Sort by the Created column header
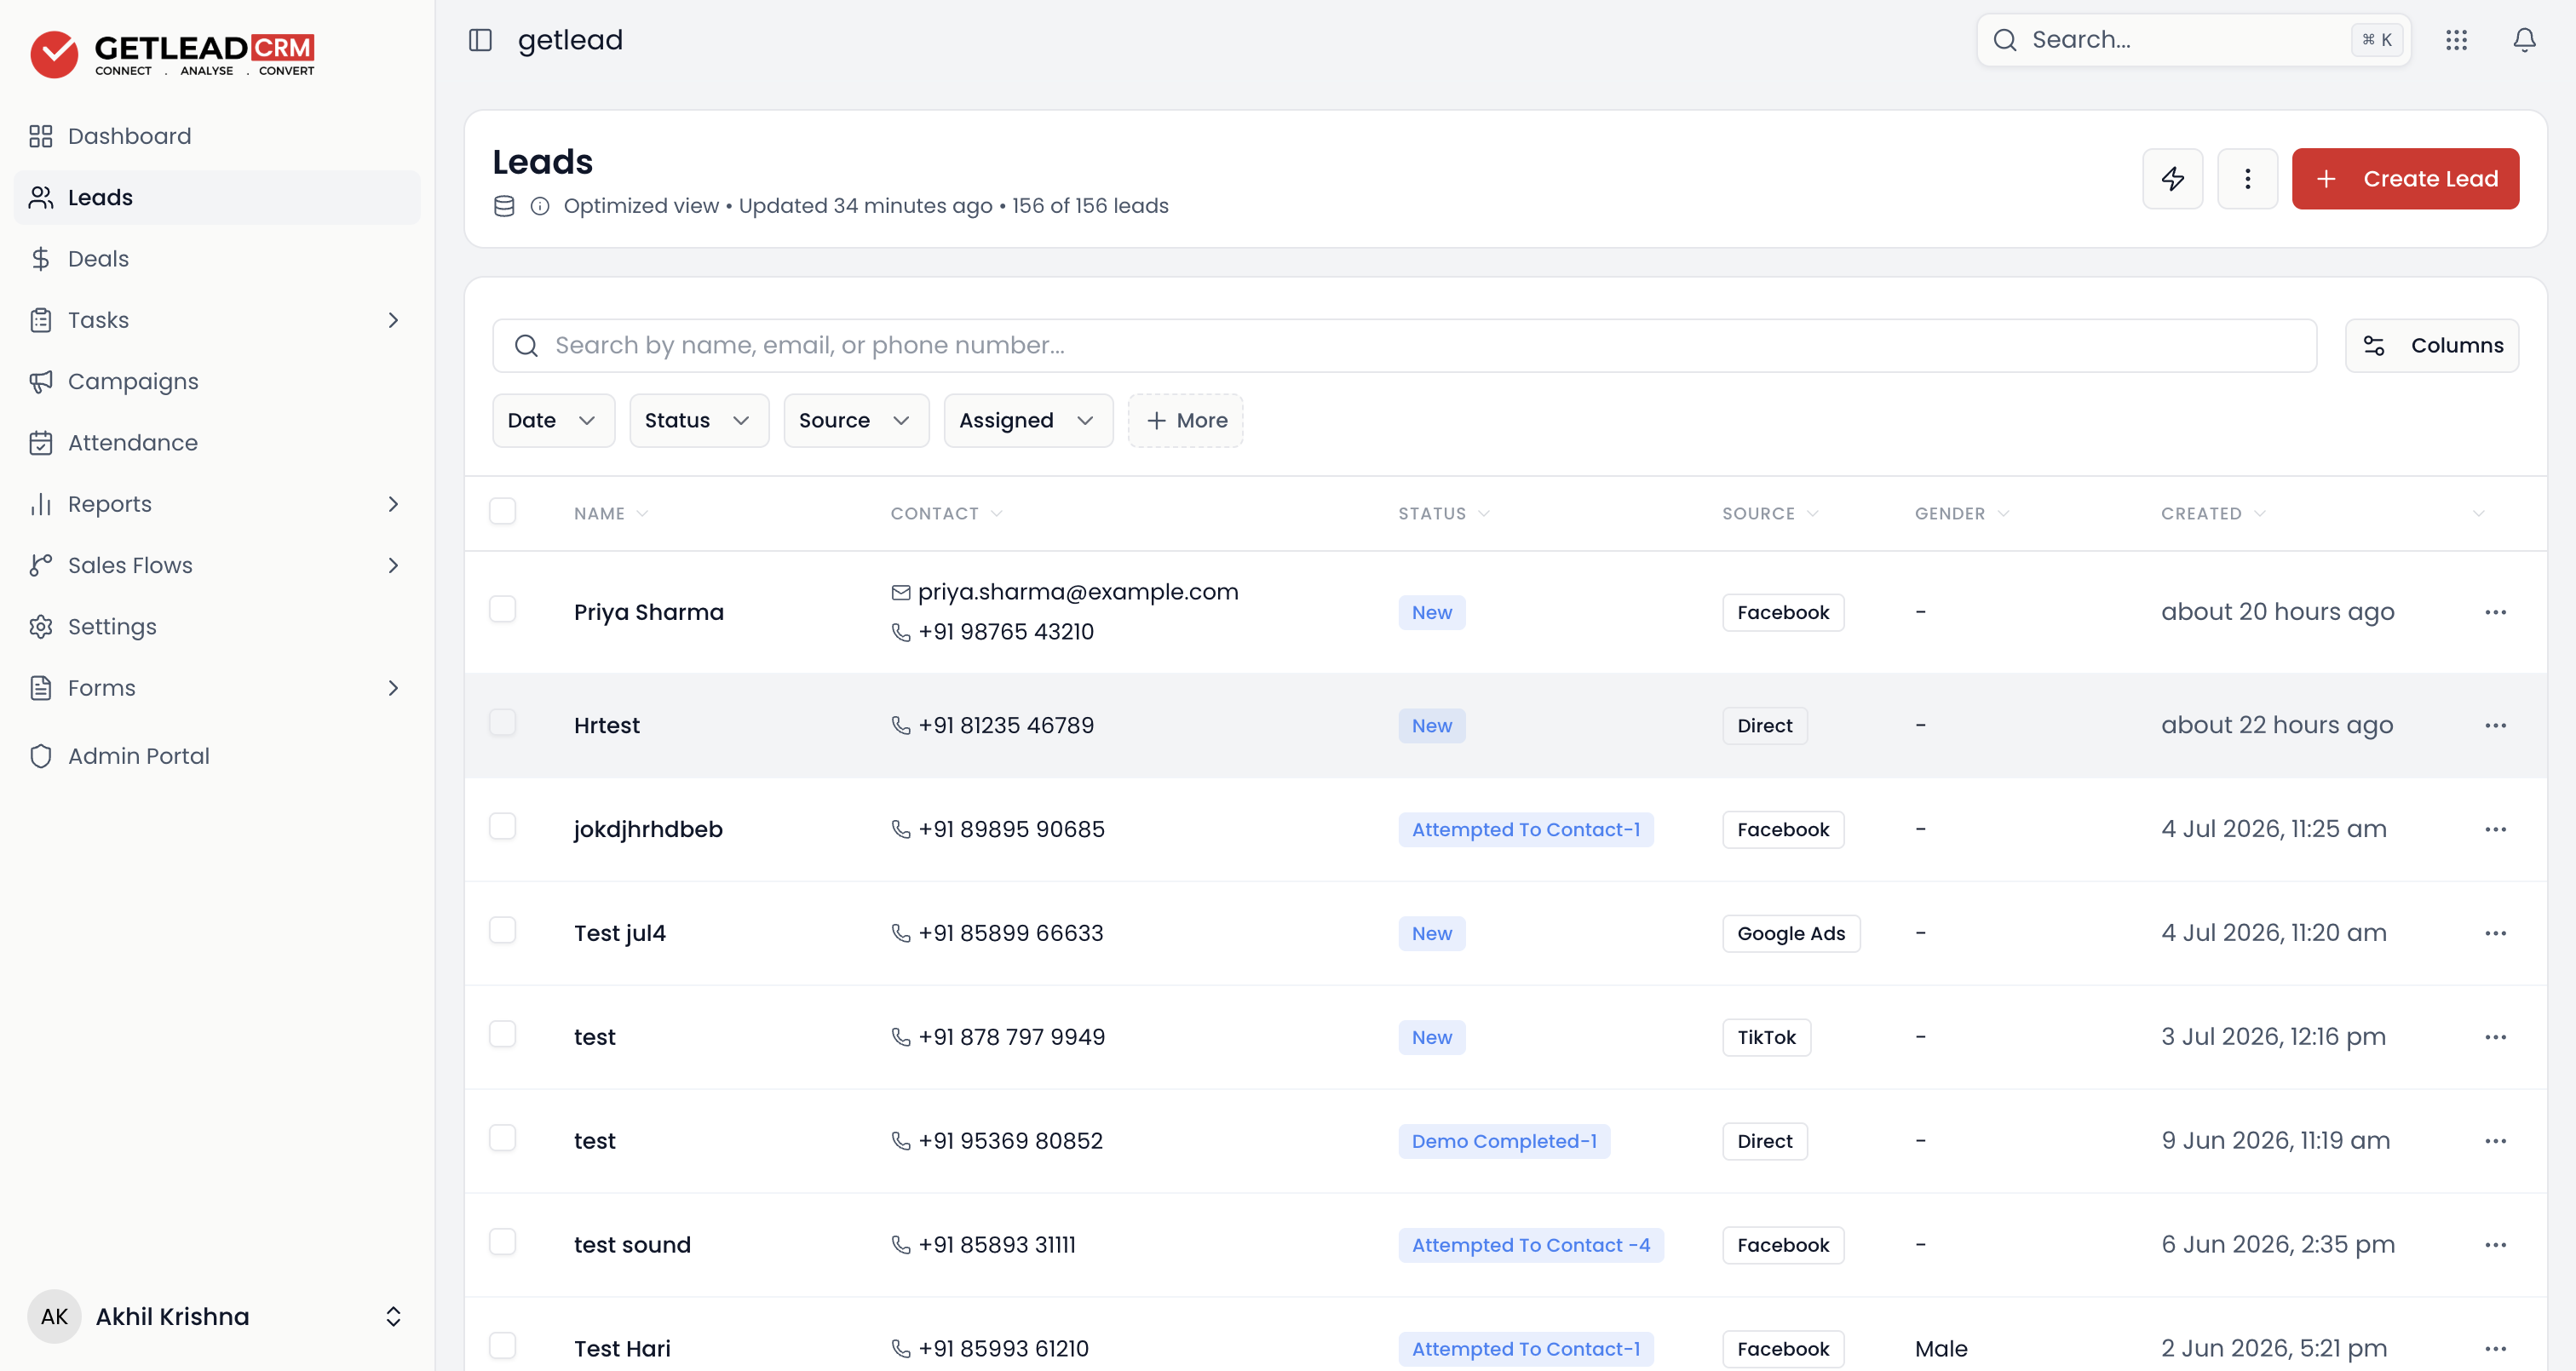2576x1371 pixels. click(2212, 513)
